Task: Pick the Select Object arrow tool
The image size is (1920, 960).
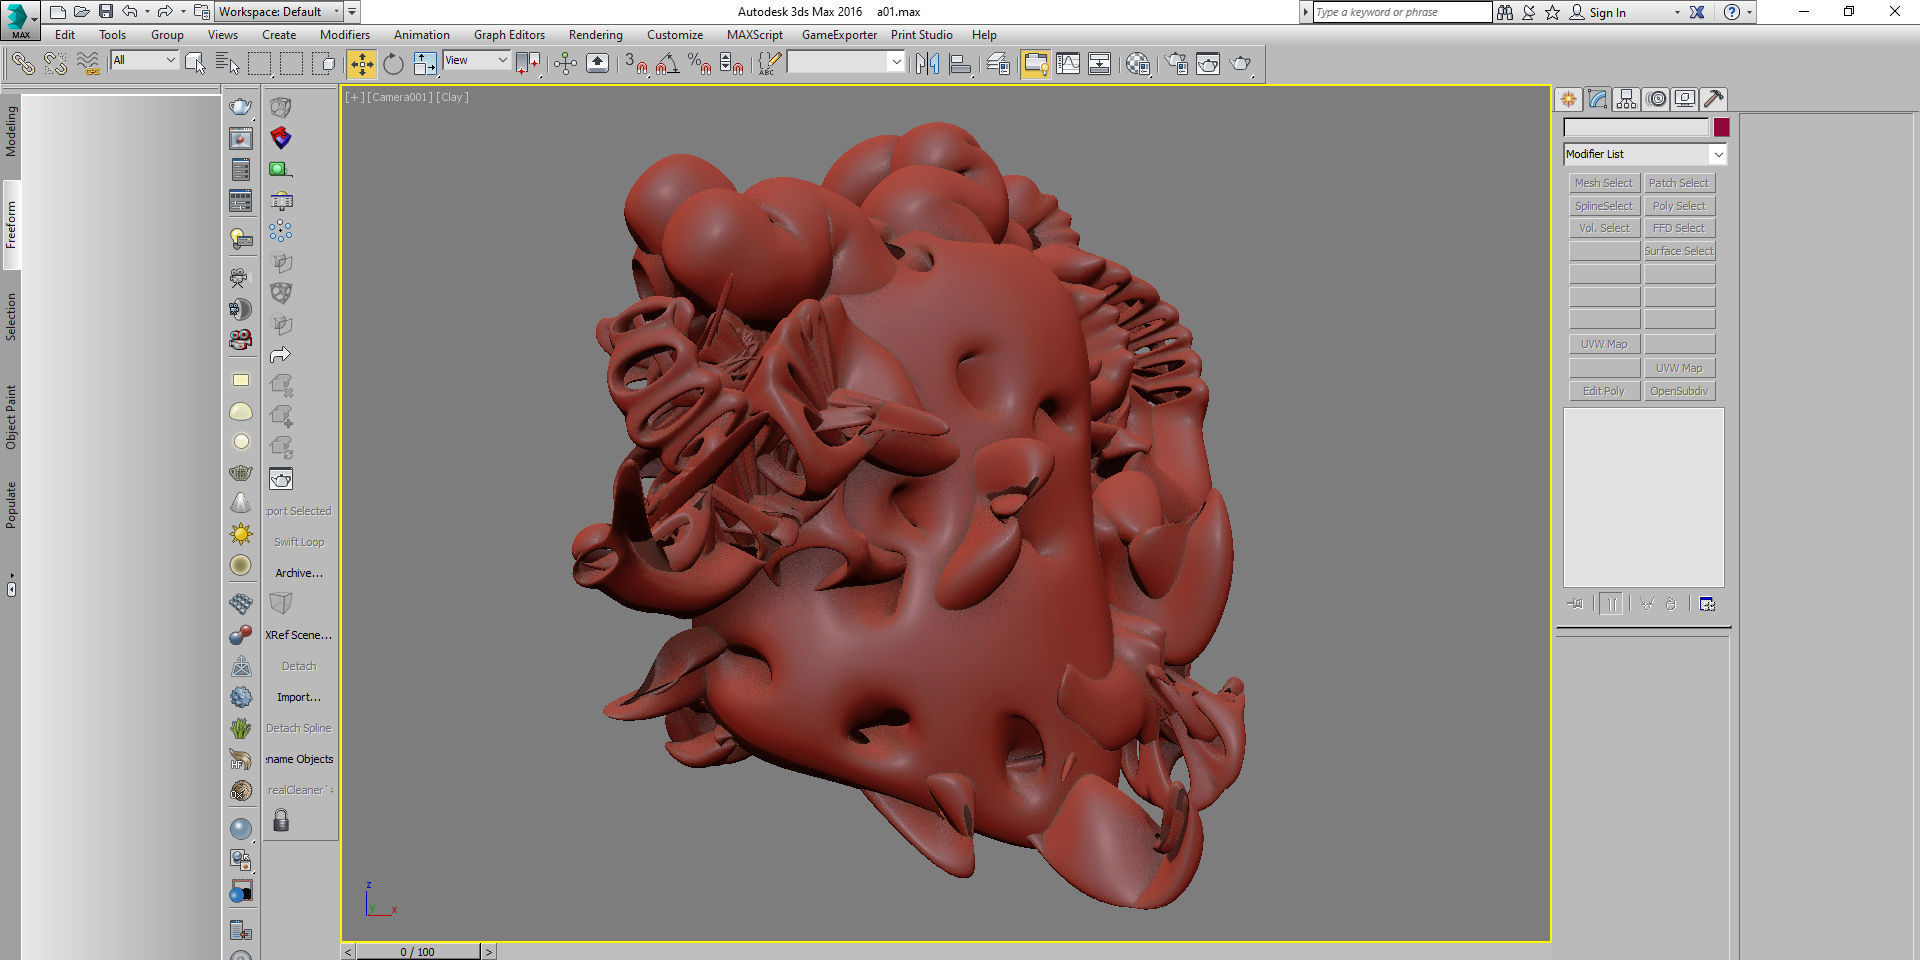Action: coord(195,64)
